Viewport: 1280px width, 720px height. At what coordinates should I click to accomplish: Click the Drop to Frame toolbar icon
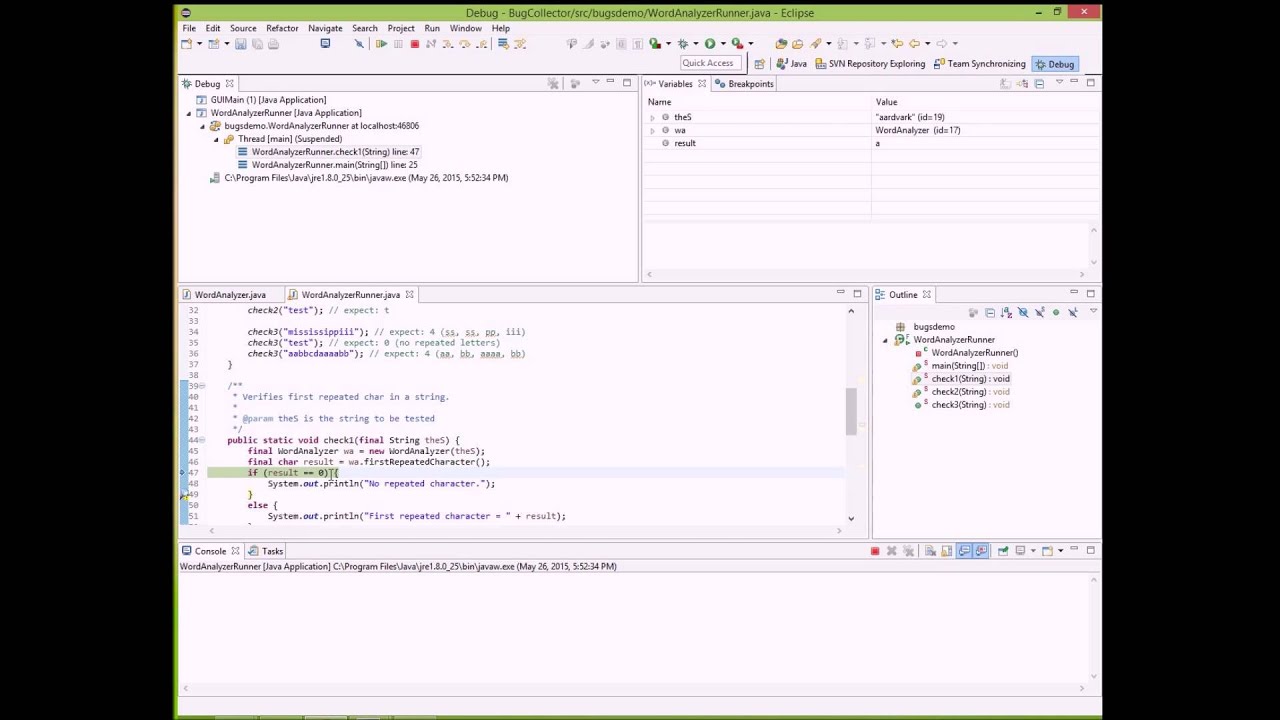(x=503, y=43)
